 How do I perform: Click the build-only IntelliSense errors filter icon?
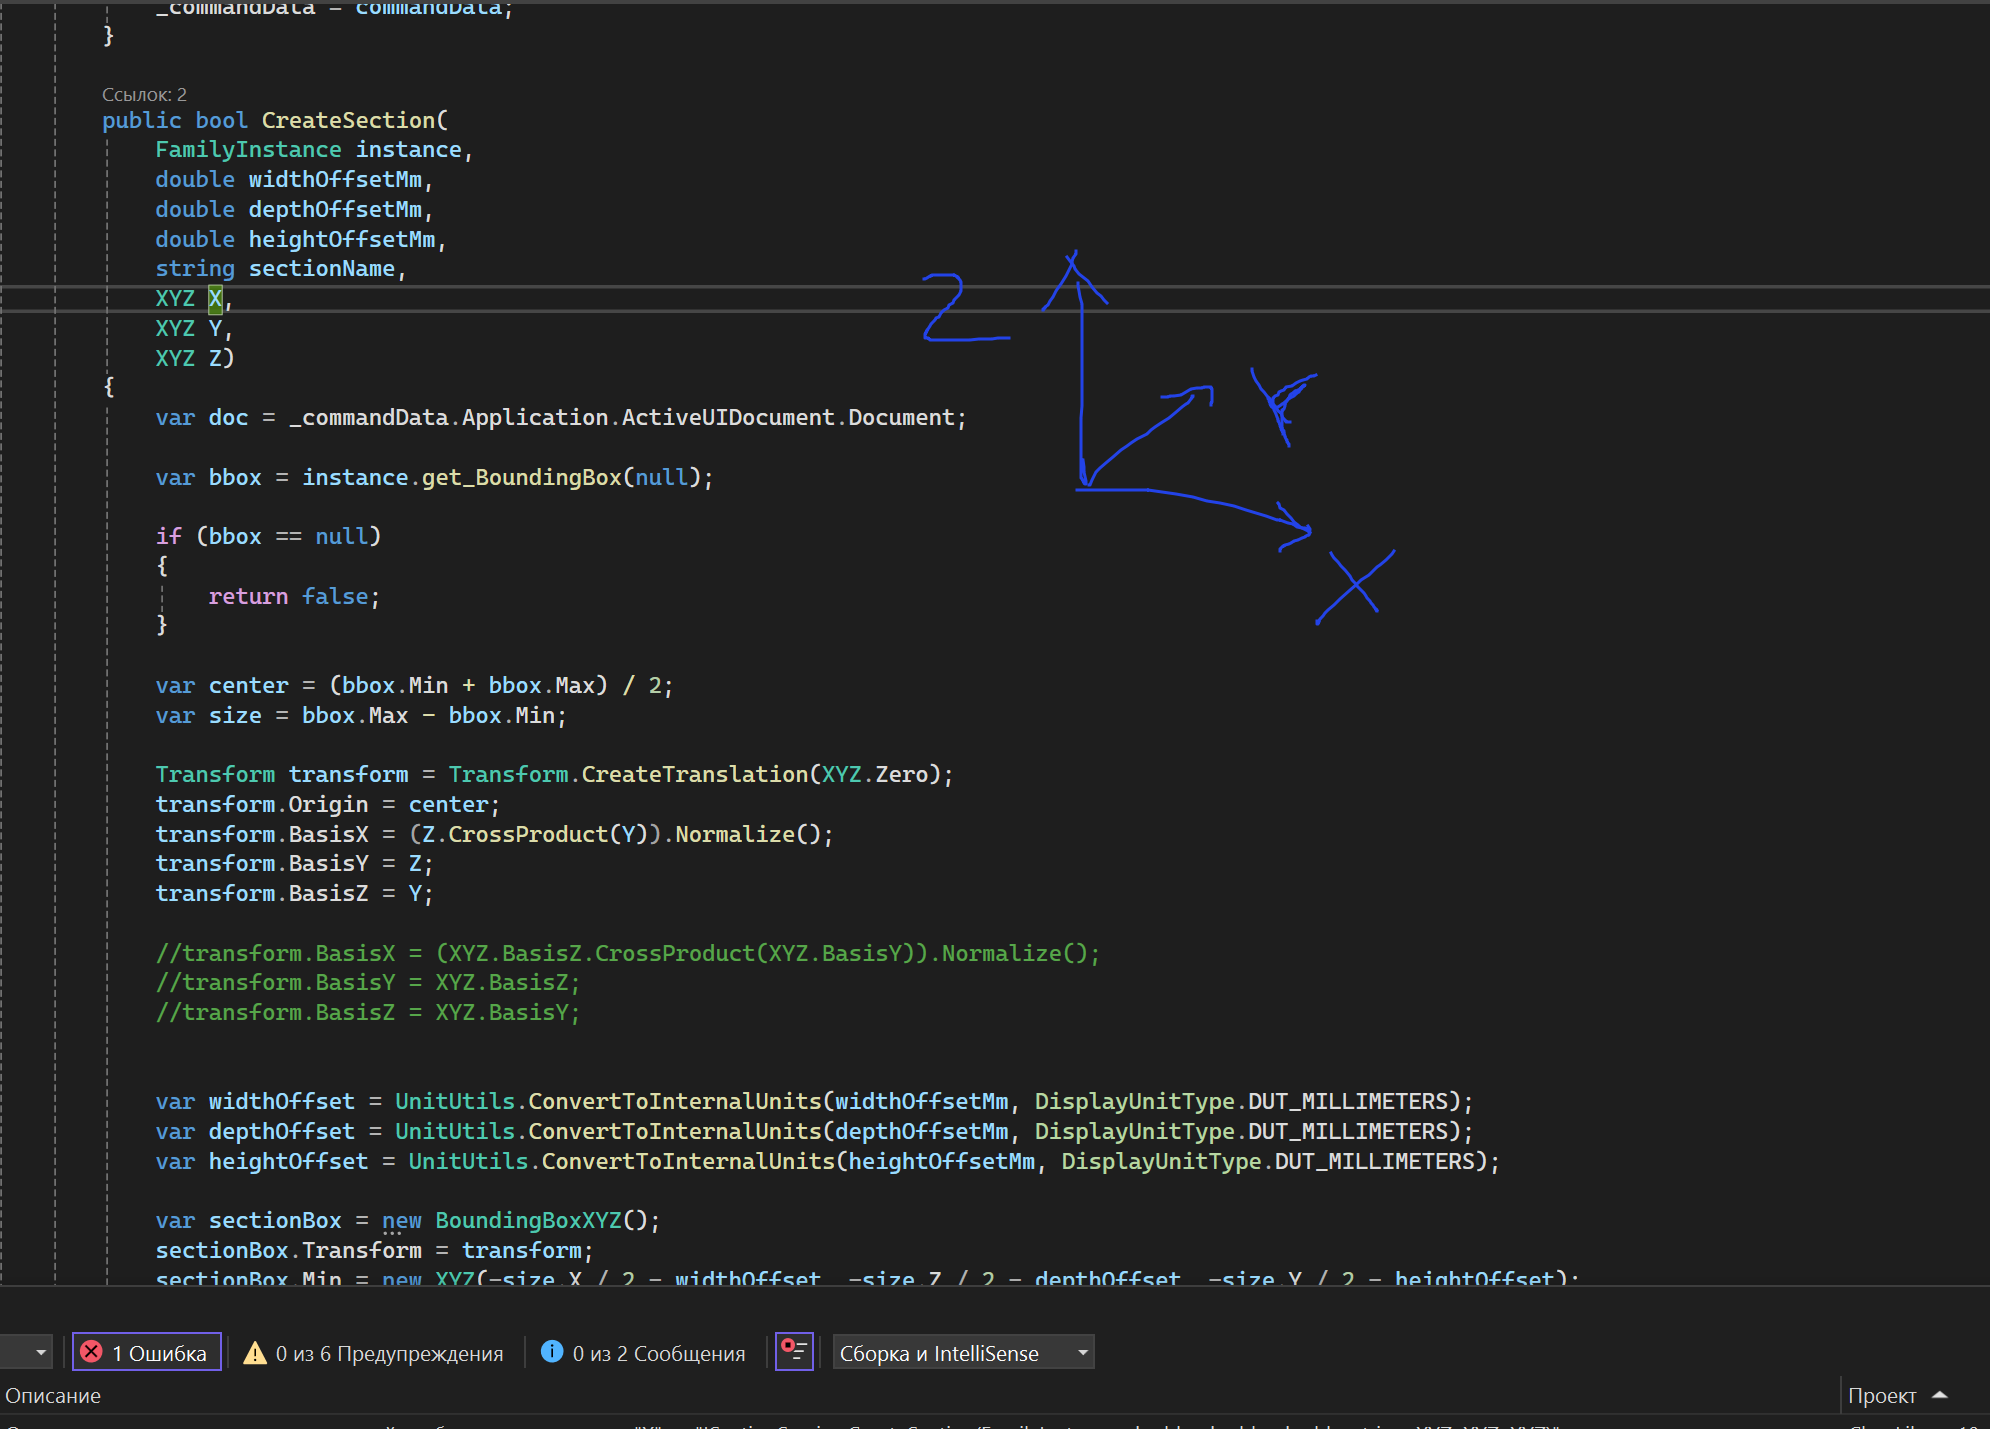coord(794,1351)
